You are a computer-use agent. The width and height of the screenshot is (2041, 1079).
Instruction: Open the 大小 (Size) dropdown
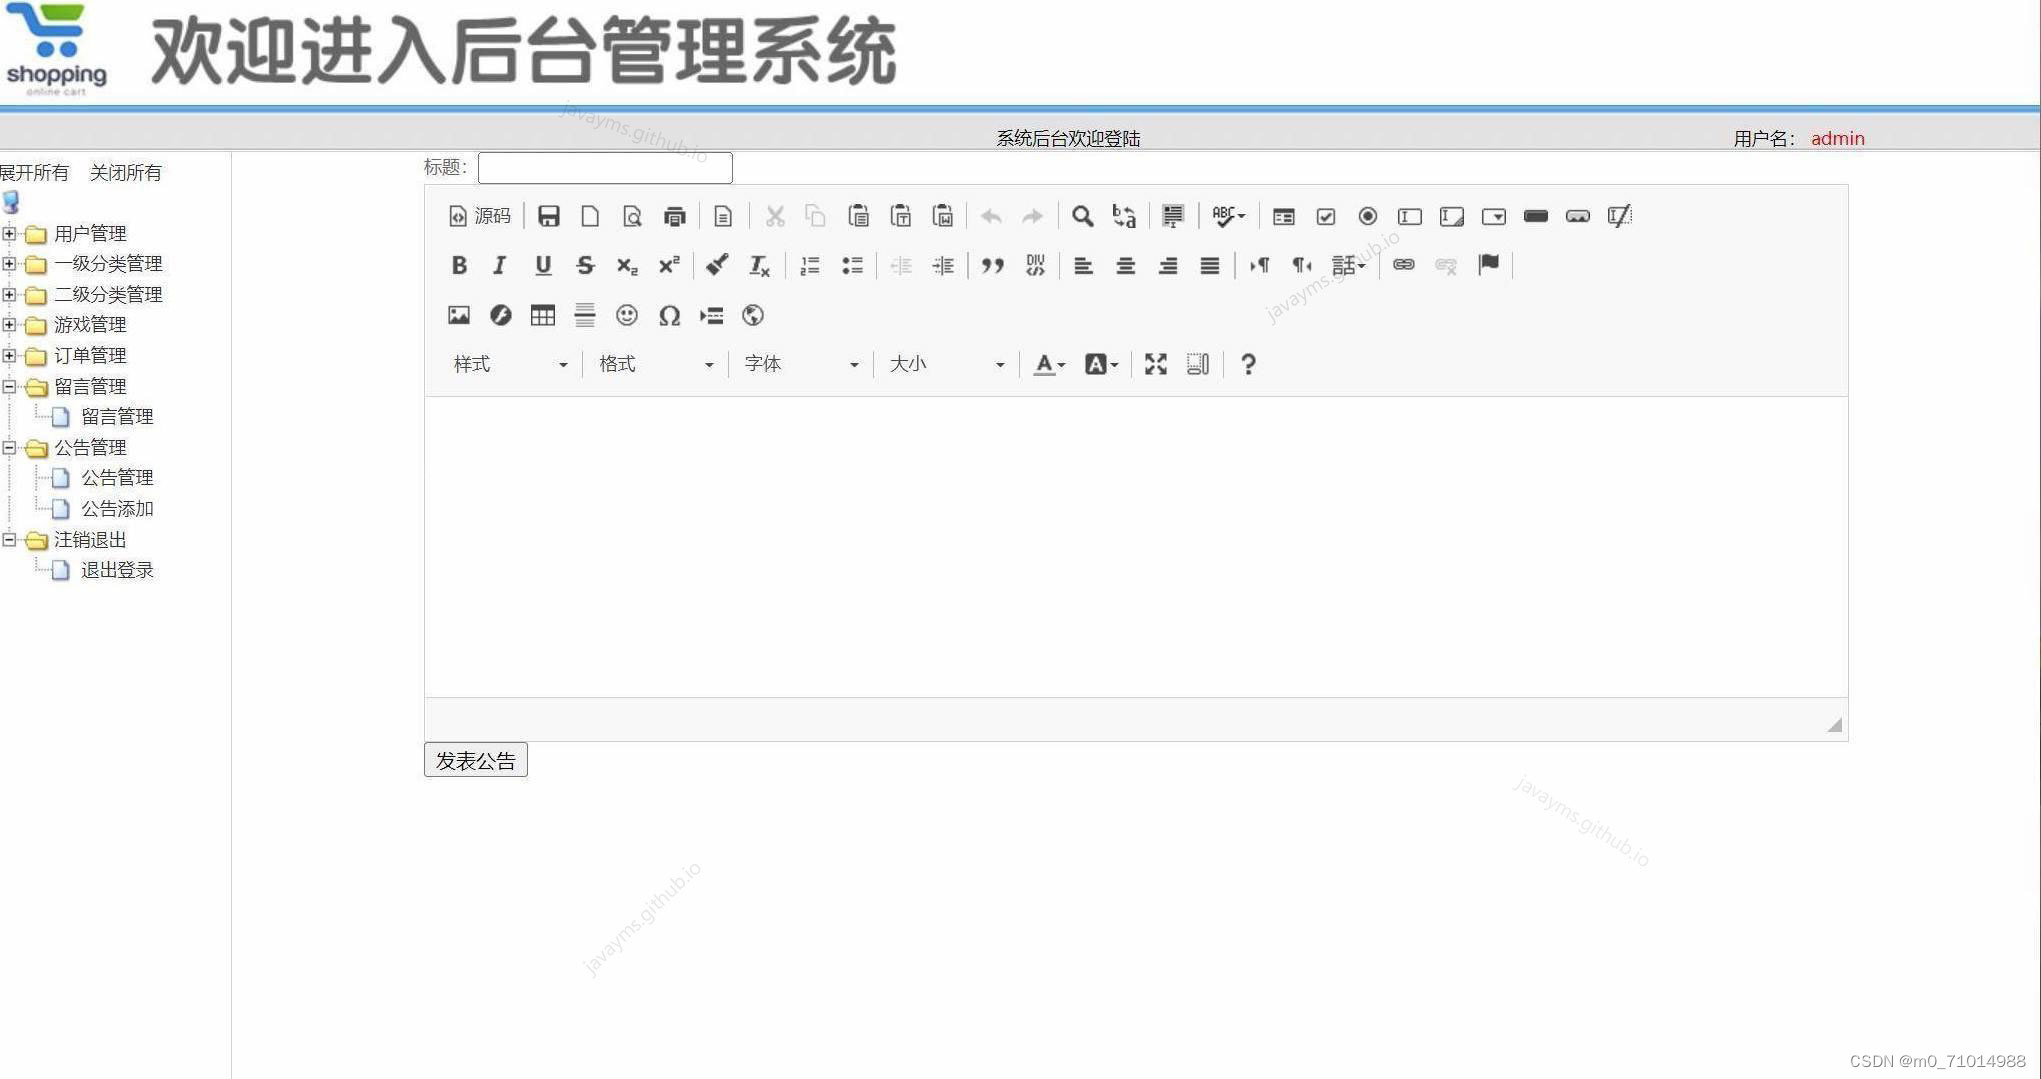point(947,364)
